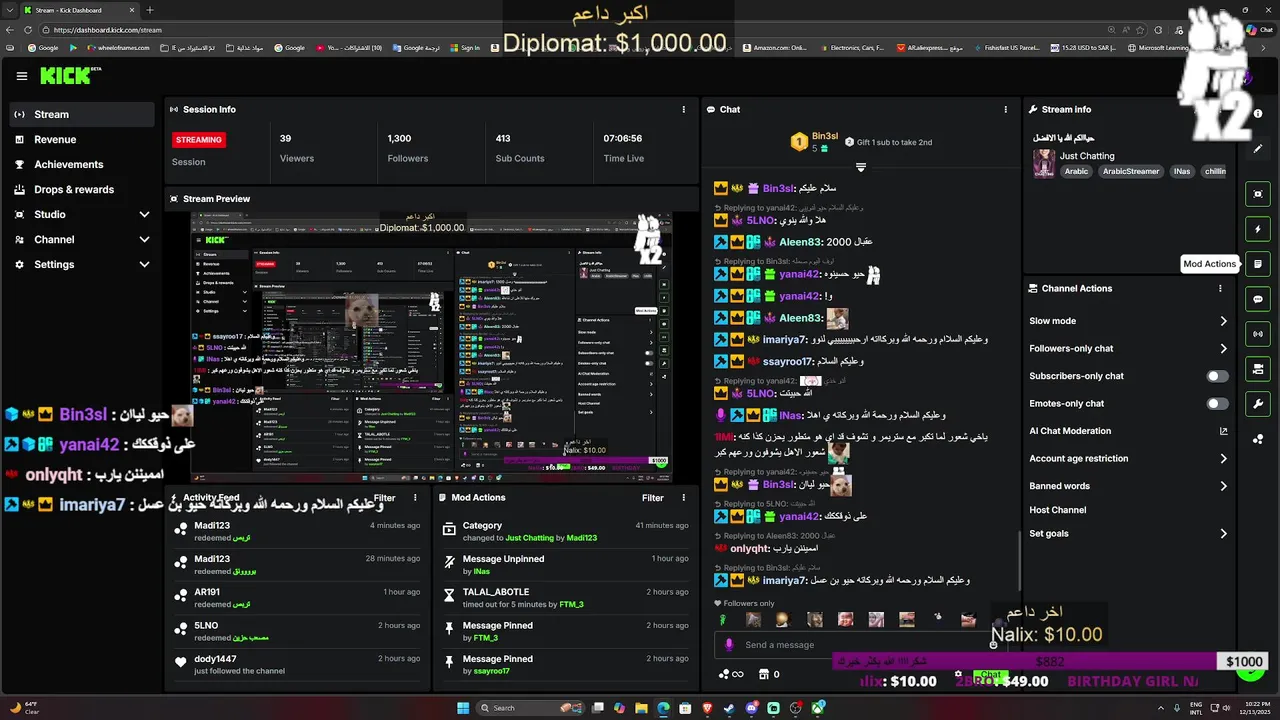
Task: Click the Just Chatting category thumbnail
Action: [1044, 163]
